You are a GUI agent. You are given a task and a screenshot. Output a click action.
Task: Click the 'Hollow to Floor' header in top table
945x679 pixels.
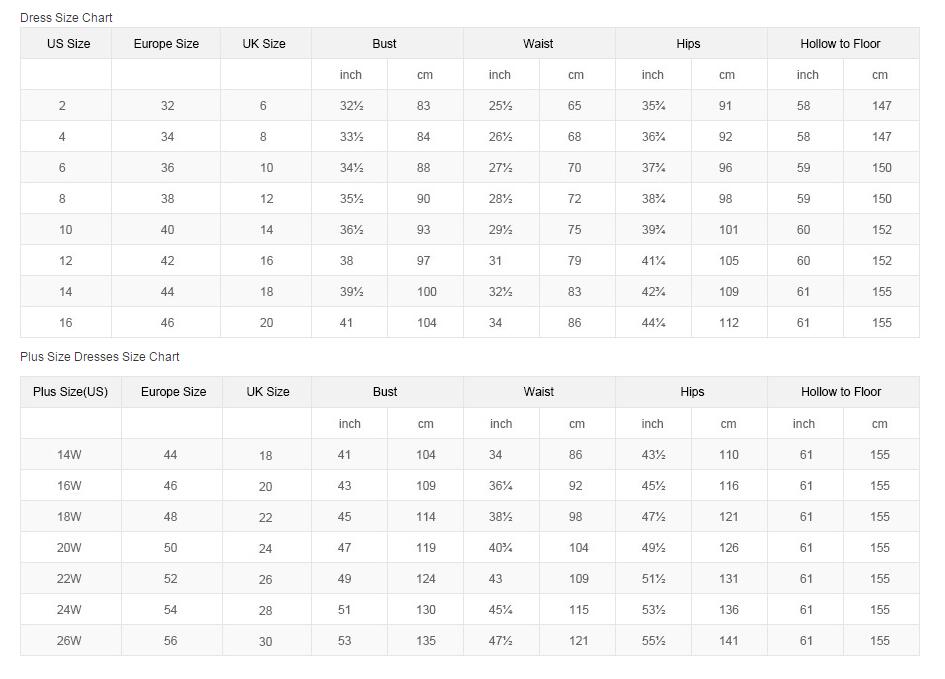tap(840, 44)
